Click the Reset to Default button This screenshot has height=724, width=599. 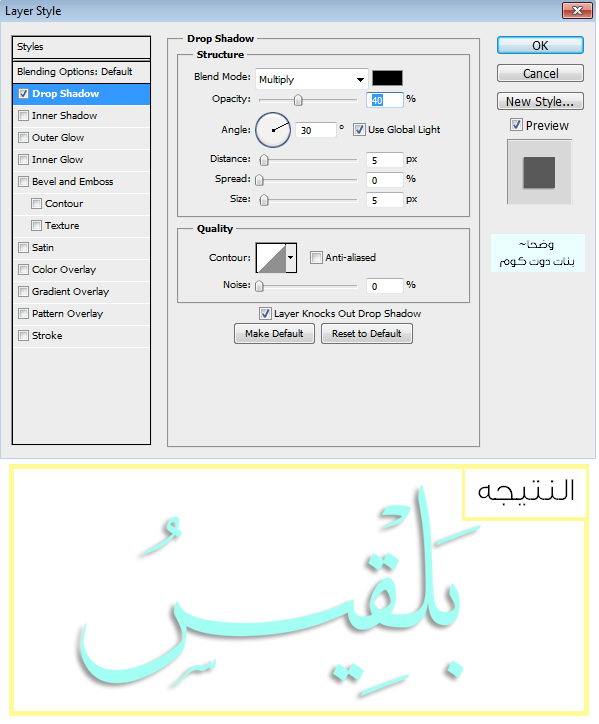point(367,333)
